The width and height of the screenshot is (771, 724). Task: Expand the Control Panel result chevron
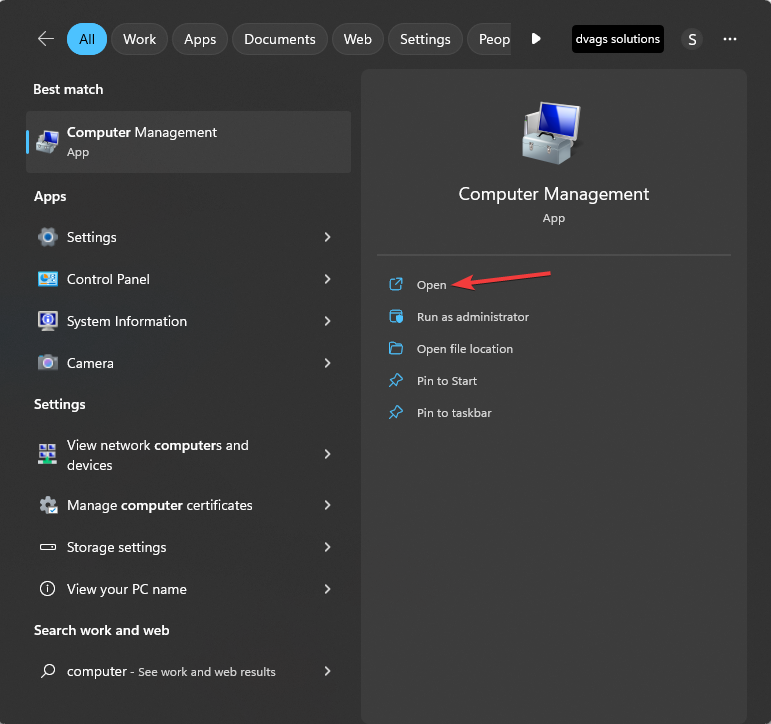click(327, 279)
